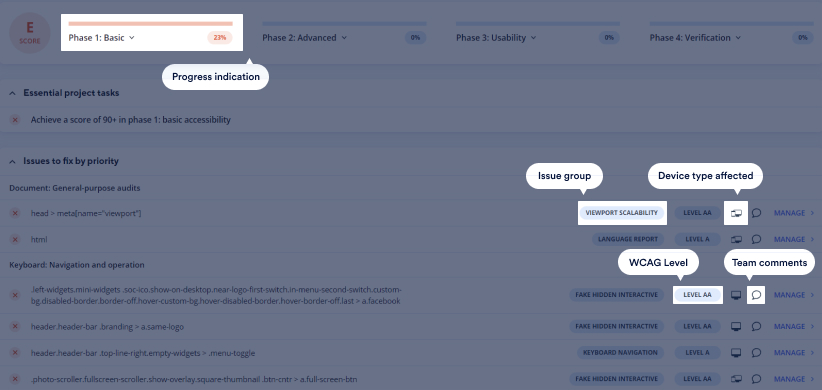Image resolution: width=822 pixels, height=390 pixels.
Task: Click the Phase 3 progress bar
Action: [537, 24]
